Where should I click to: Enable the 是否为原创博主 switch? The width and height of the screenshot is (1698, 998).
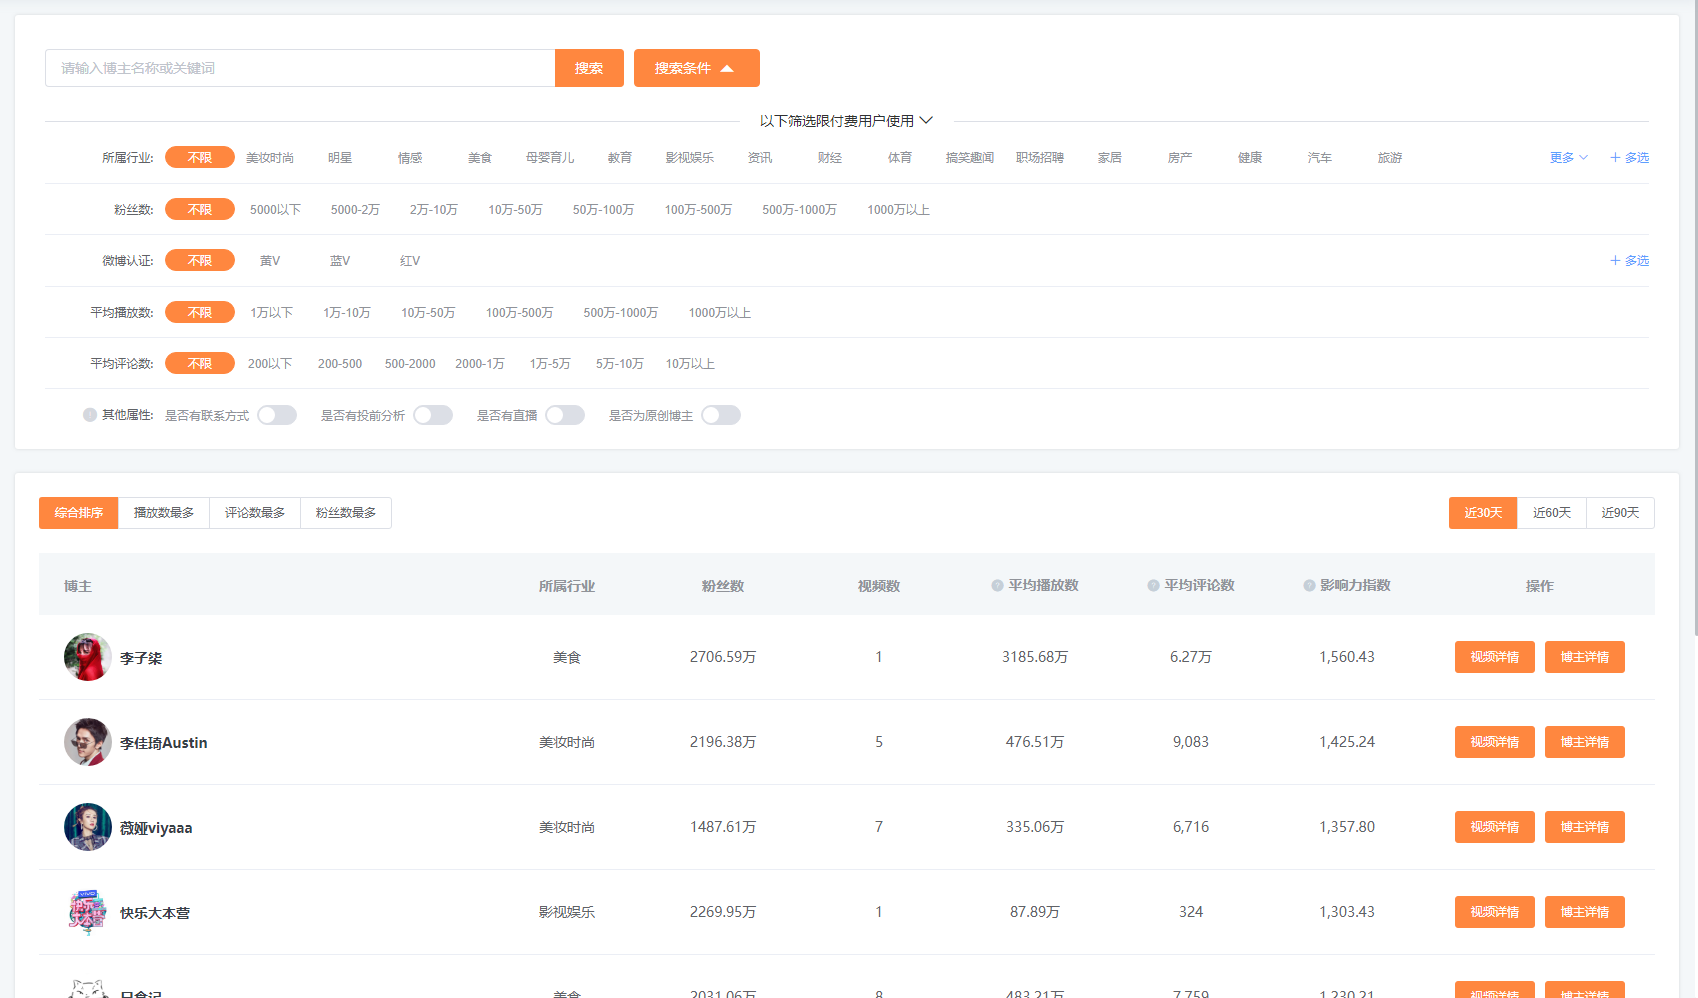[721, 415]
